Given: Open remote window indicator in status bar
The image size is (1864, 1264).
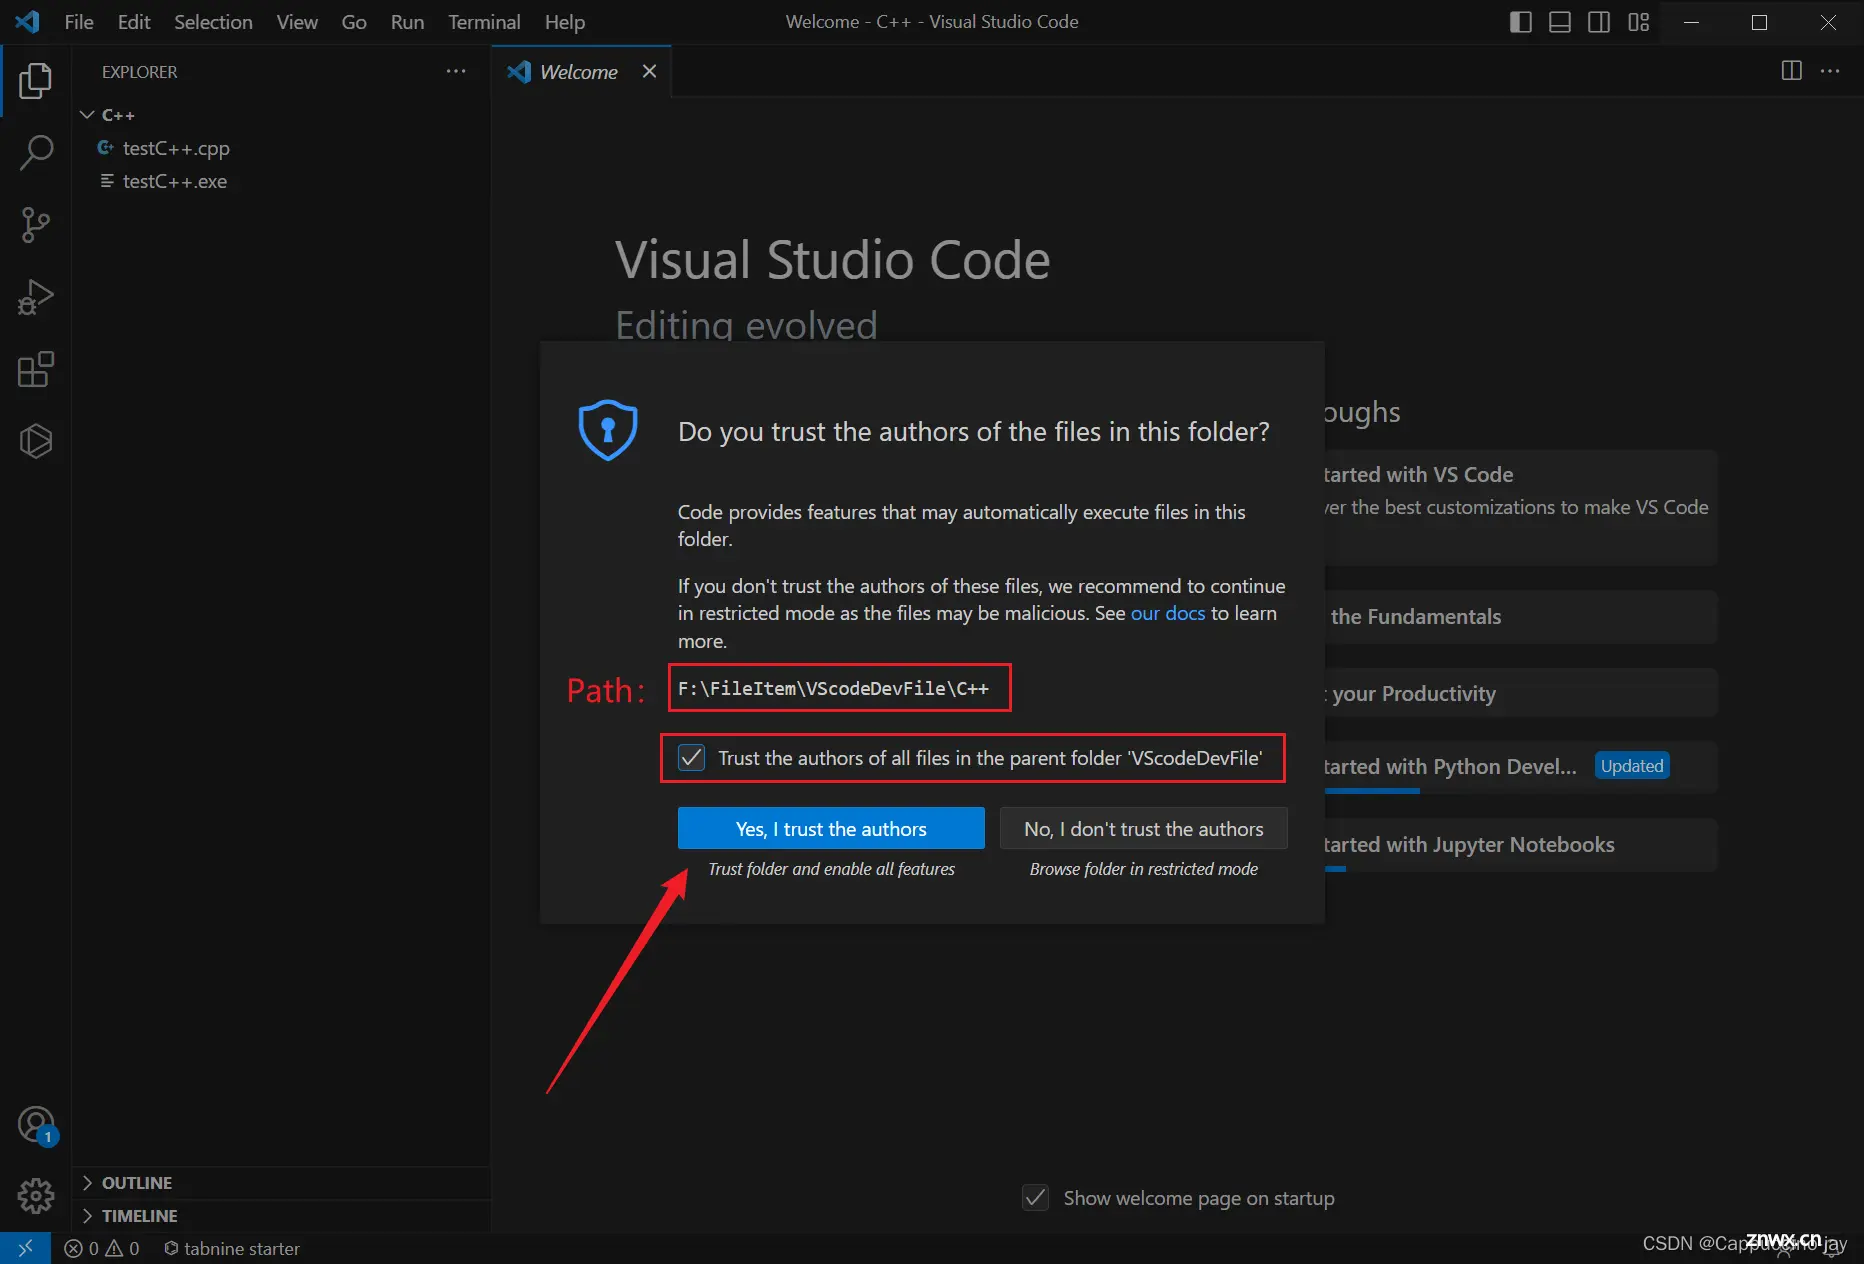Looking at the screenshot, I should point(25,1248).
